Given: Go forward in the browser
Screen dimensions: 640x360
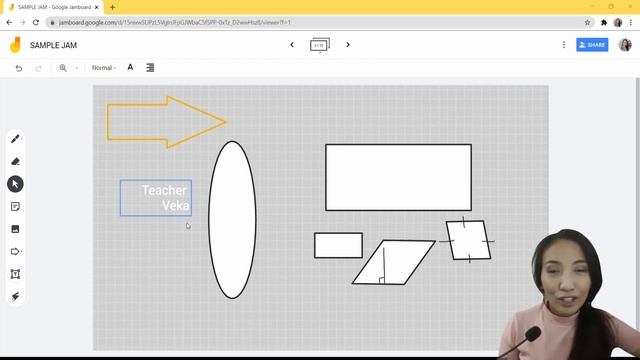Looking at the screenshot, I should (x=22, y=22).
